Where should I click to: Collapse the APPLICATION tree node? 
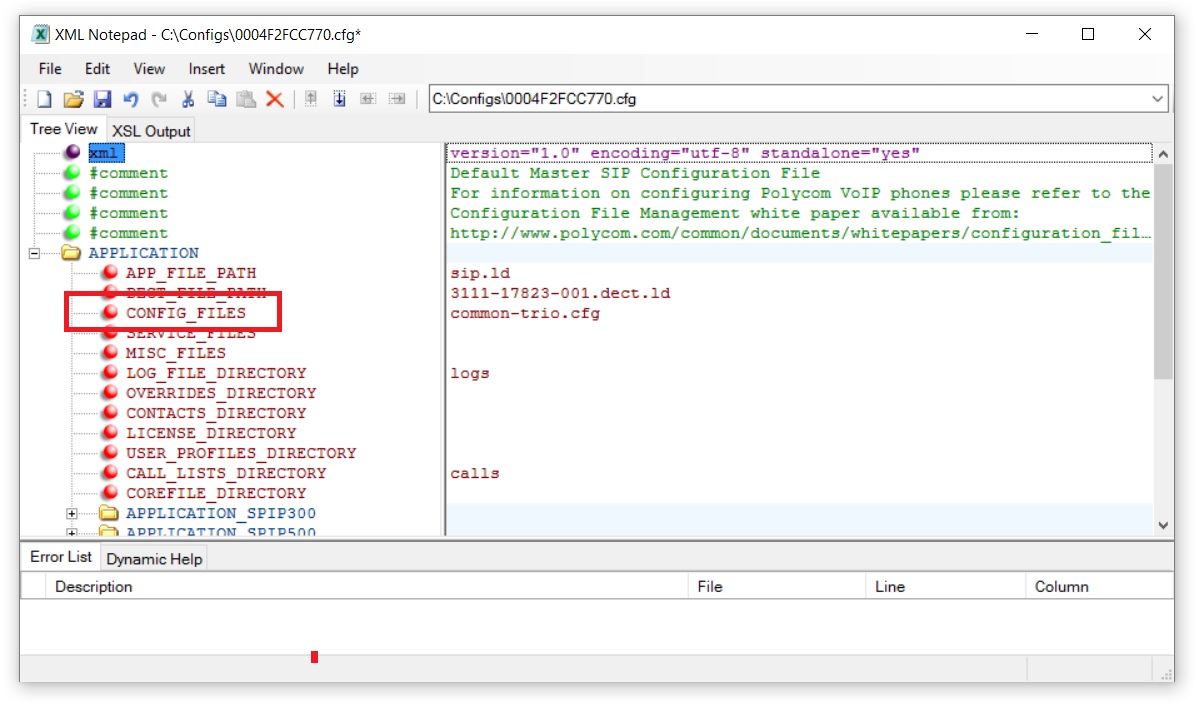click(34, 254)
